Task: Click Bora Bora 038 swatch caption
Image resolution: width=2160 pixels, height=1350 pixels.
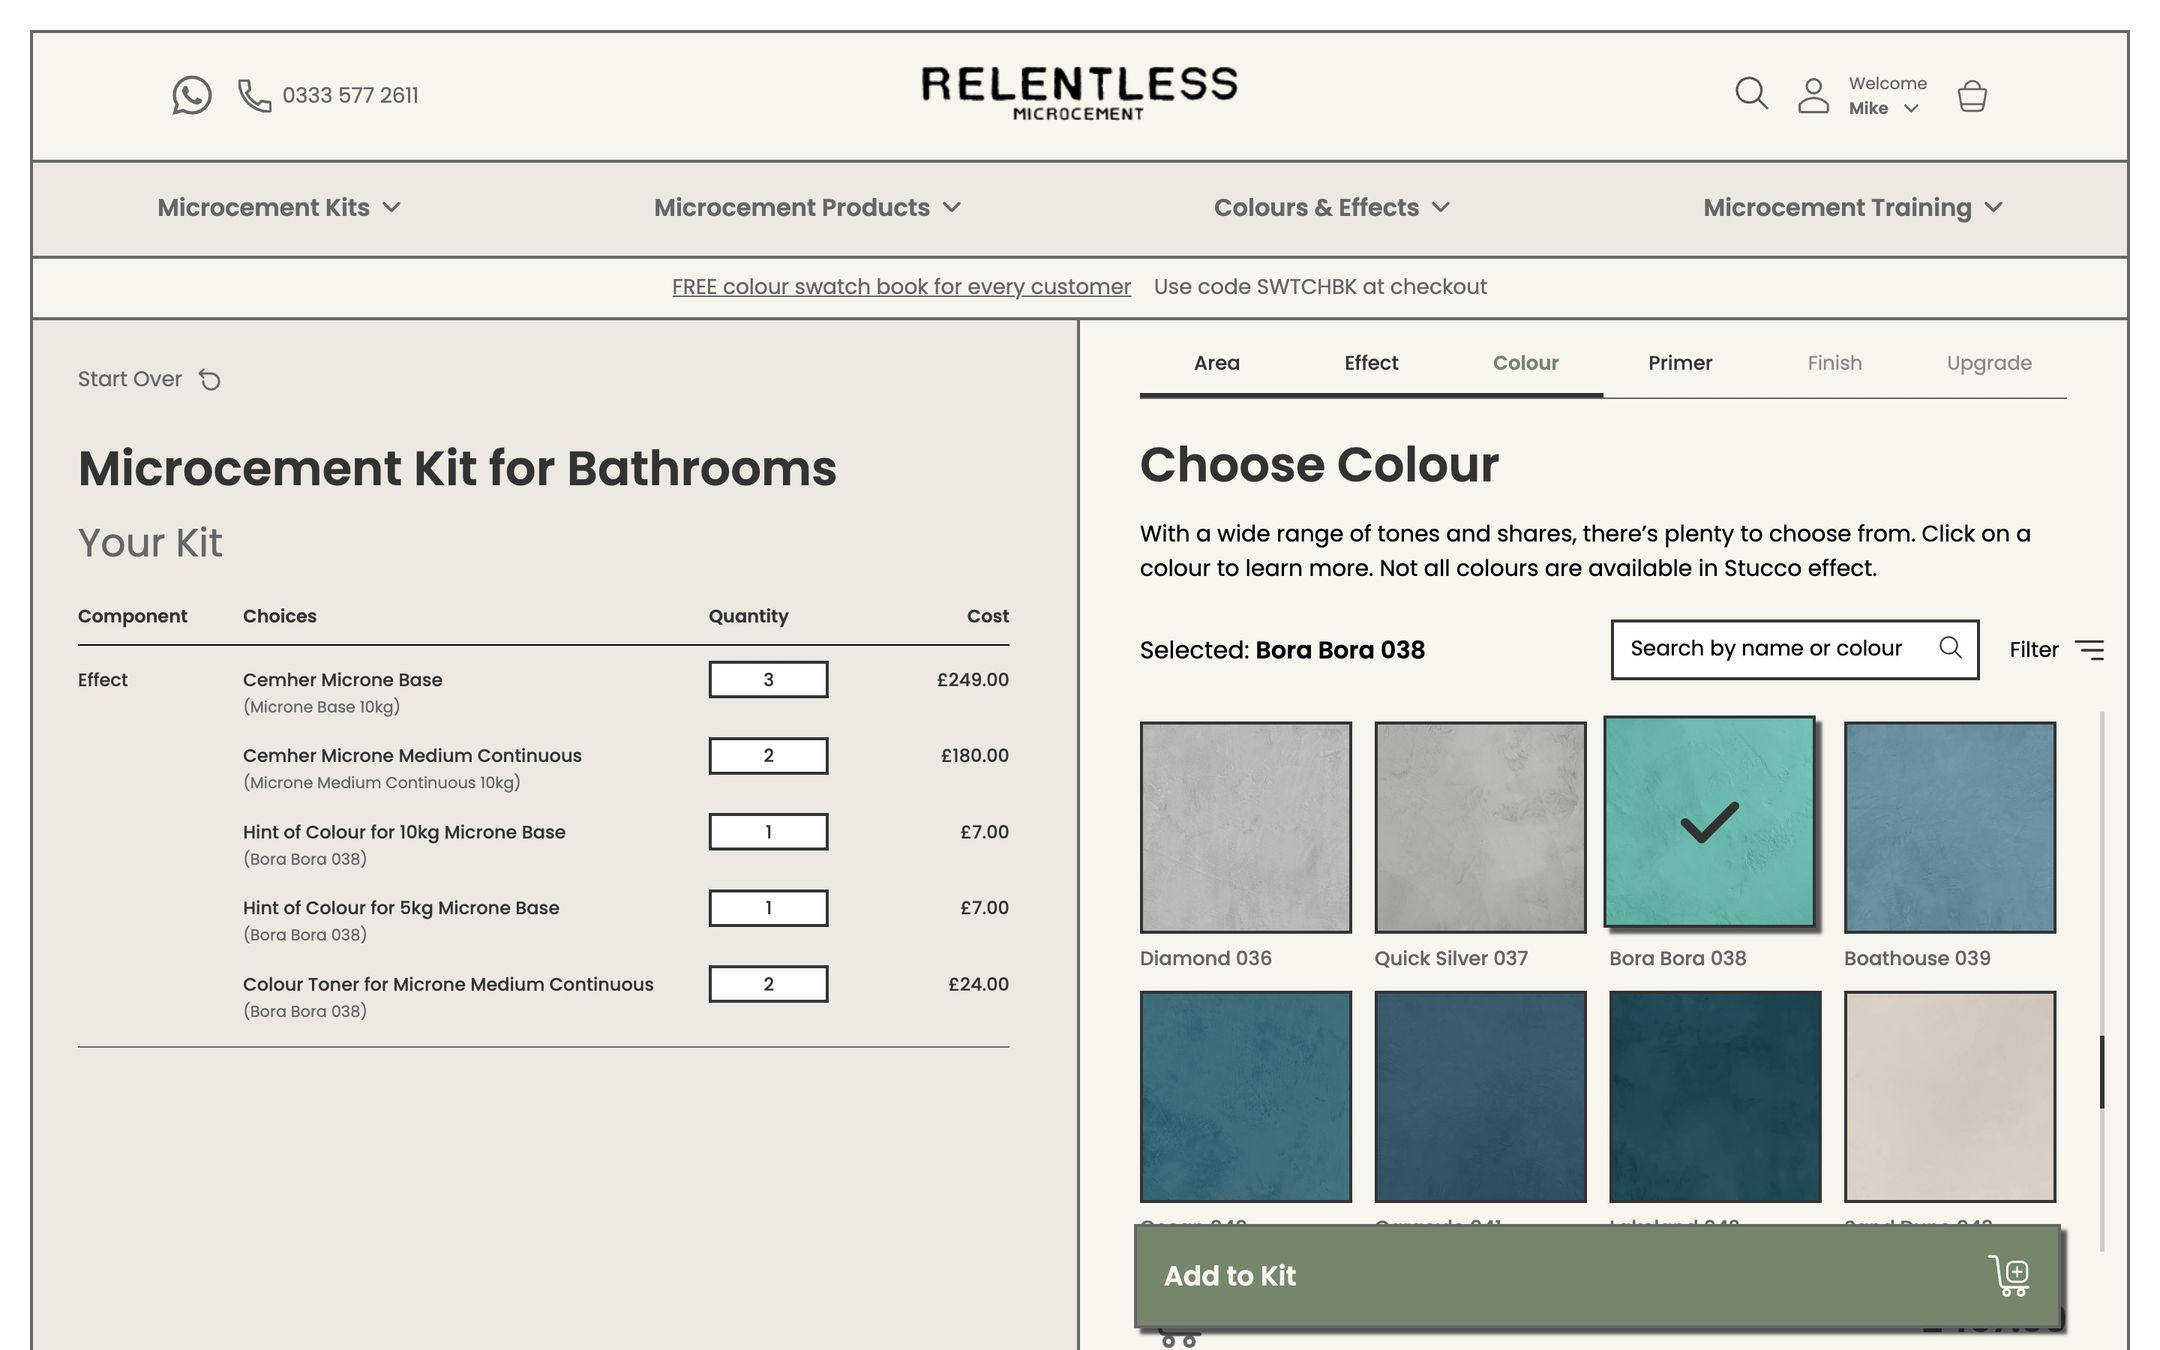Action: tap(1678, 958)
